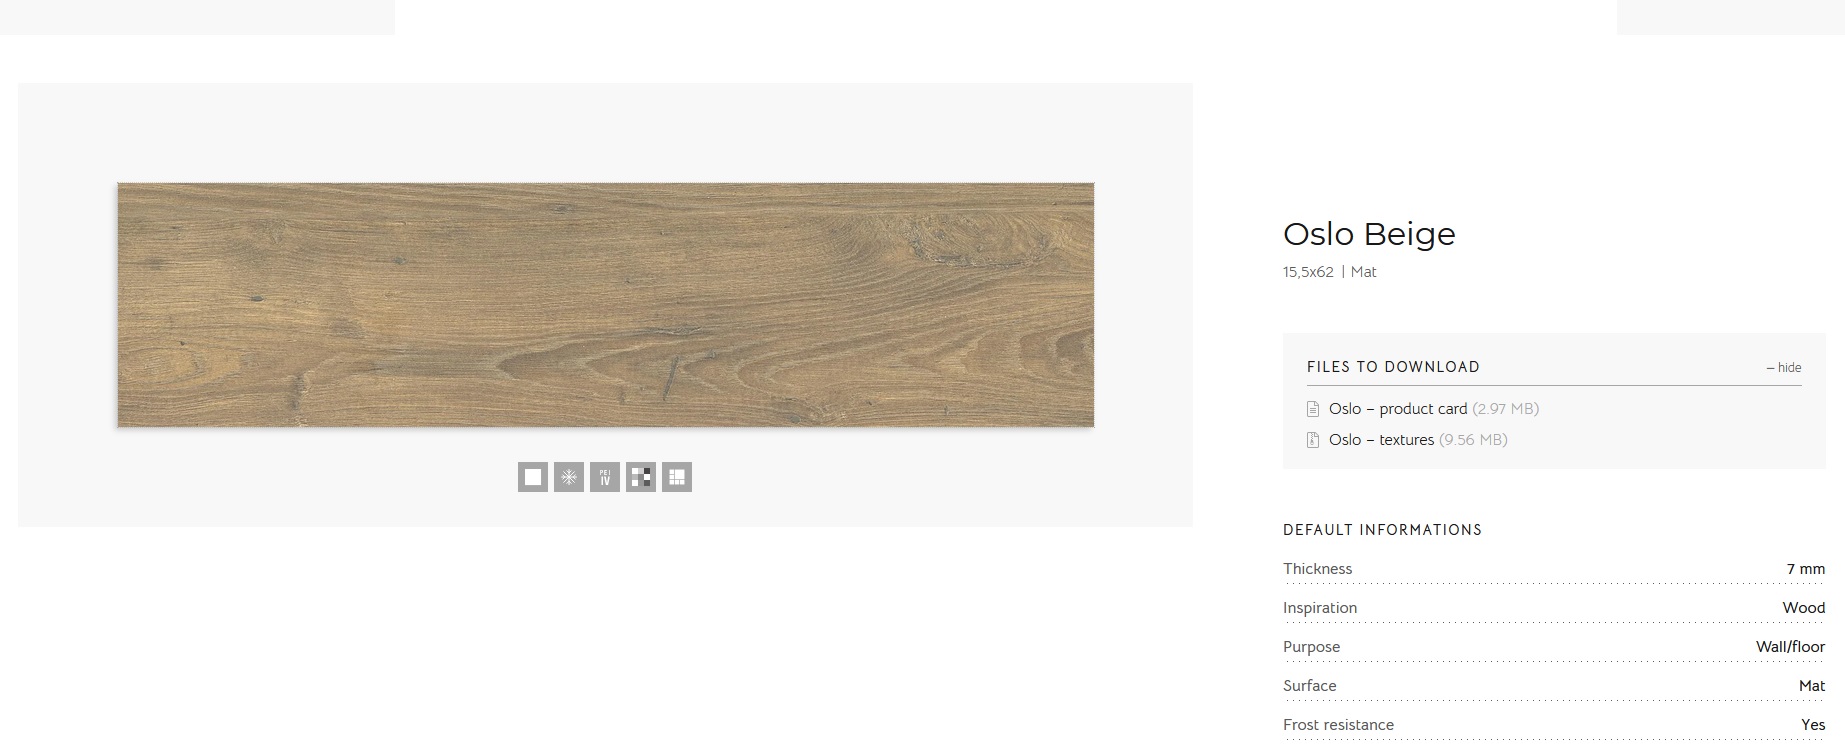Select the Inspiration Wood value

click(x=1803, y=608)
